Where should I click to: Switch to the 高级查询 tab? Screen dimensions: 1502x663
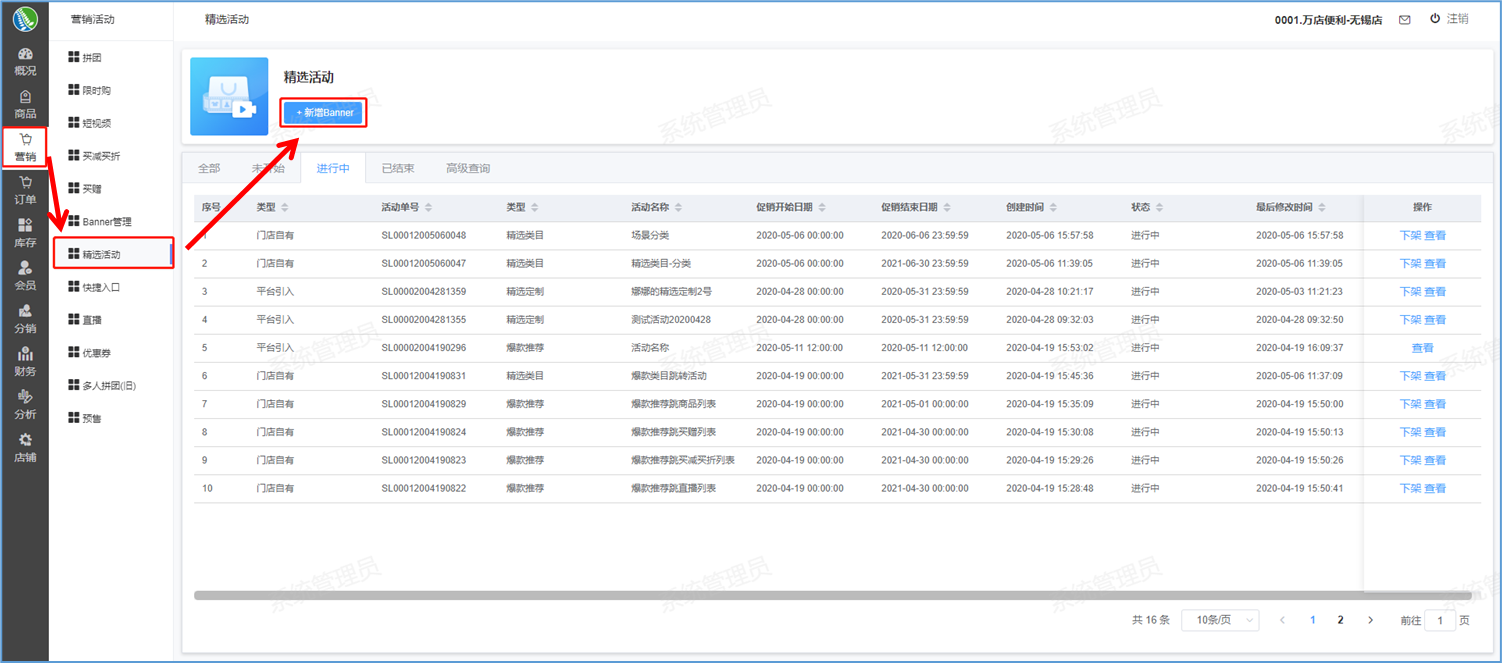(468, 169)
